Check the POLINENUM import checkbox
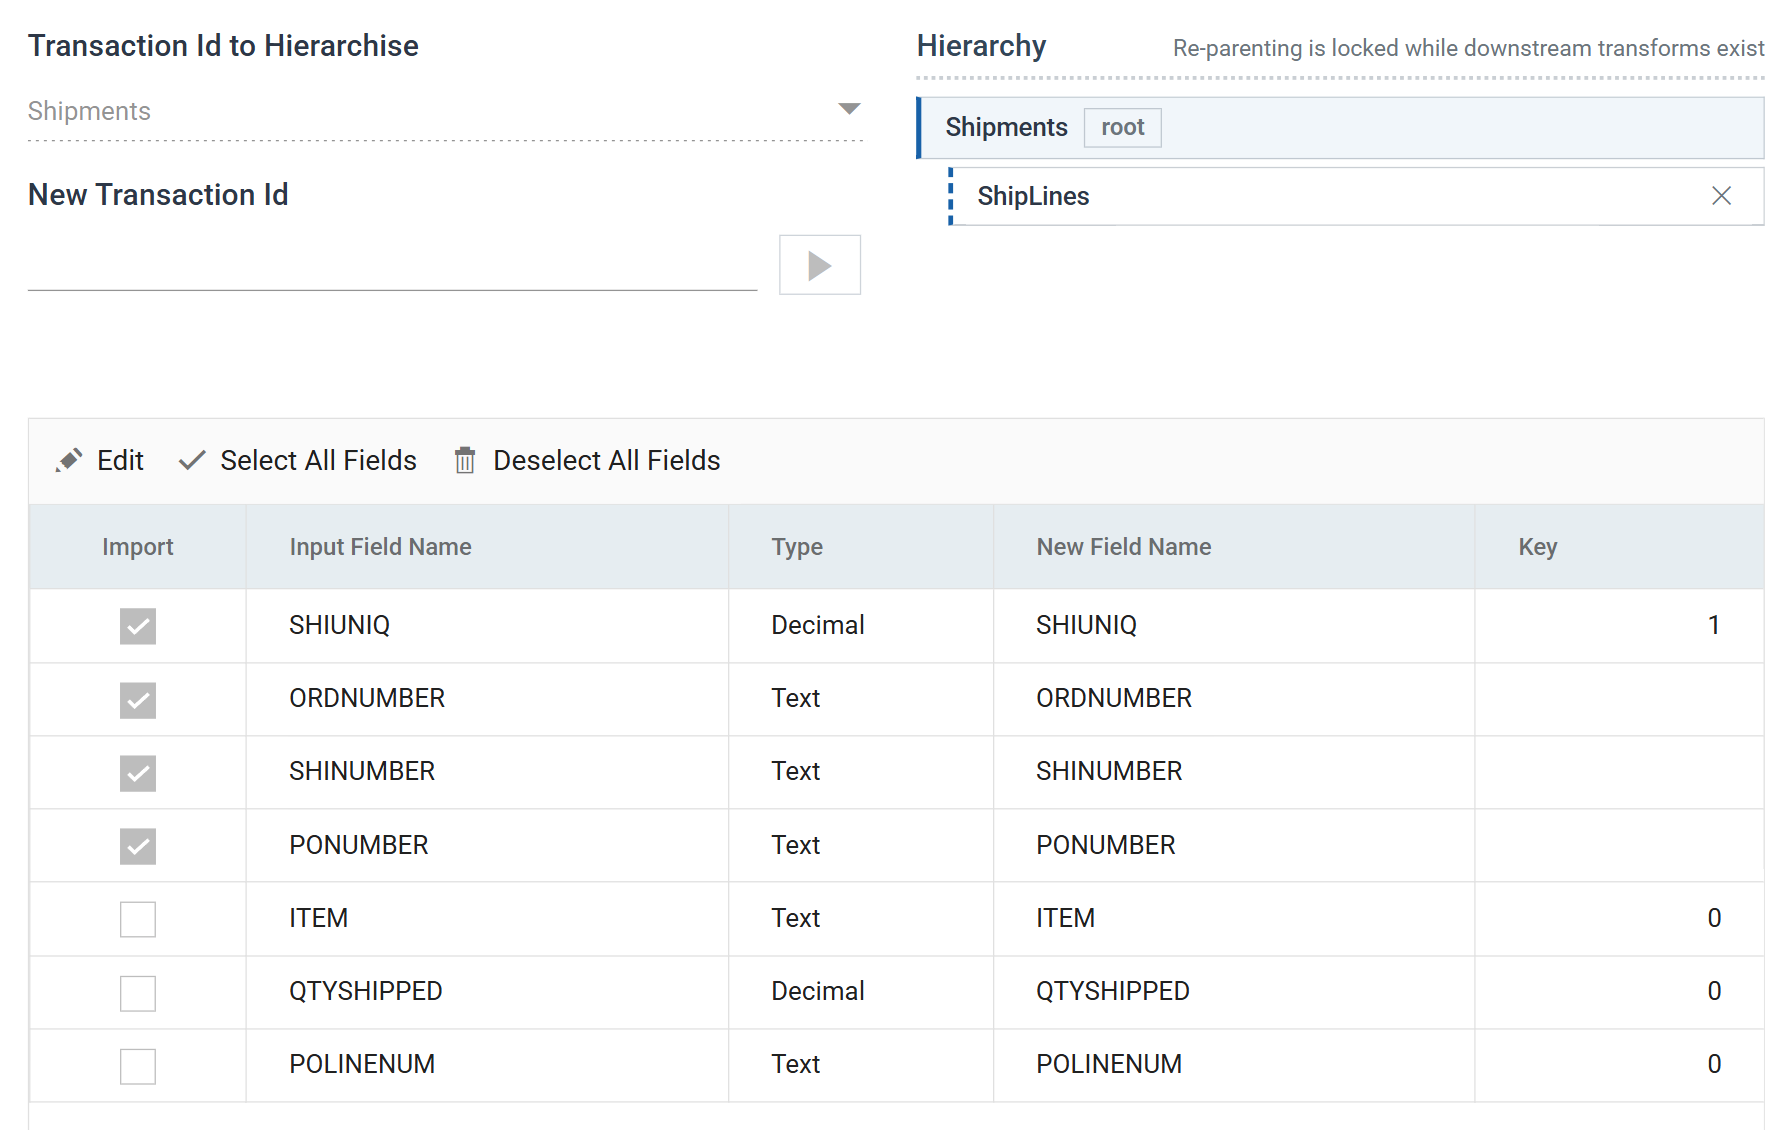 point(138,1066)
